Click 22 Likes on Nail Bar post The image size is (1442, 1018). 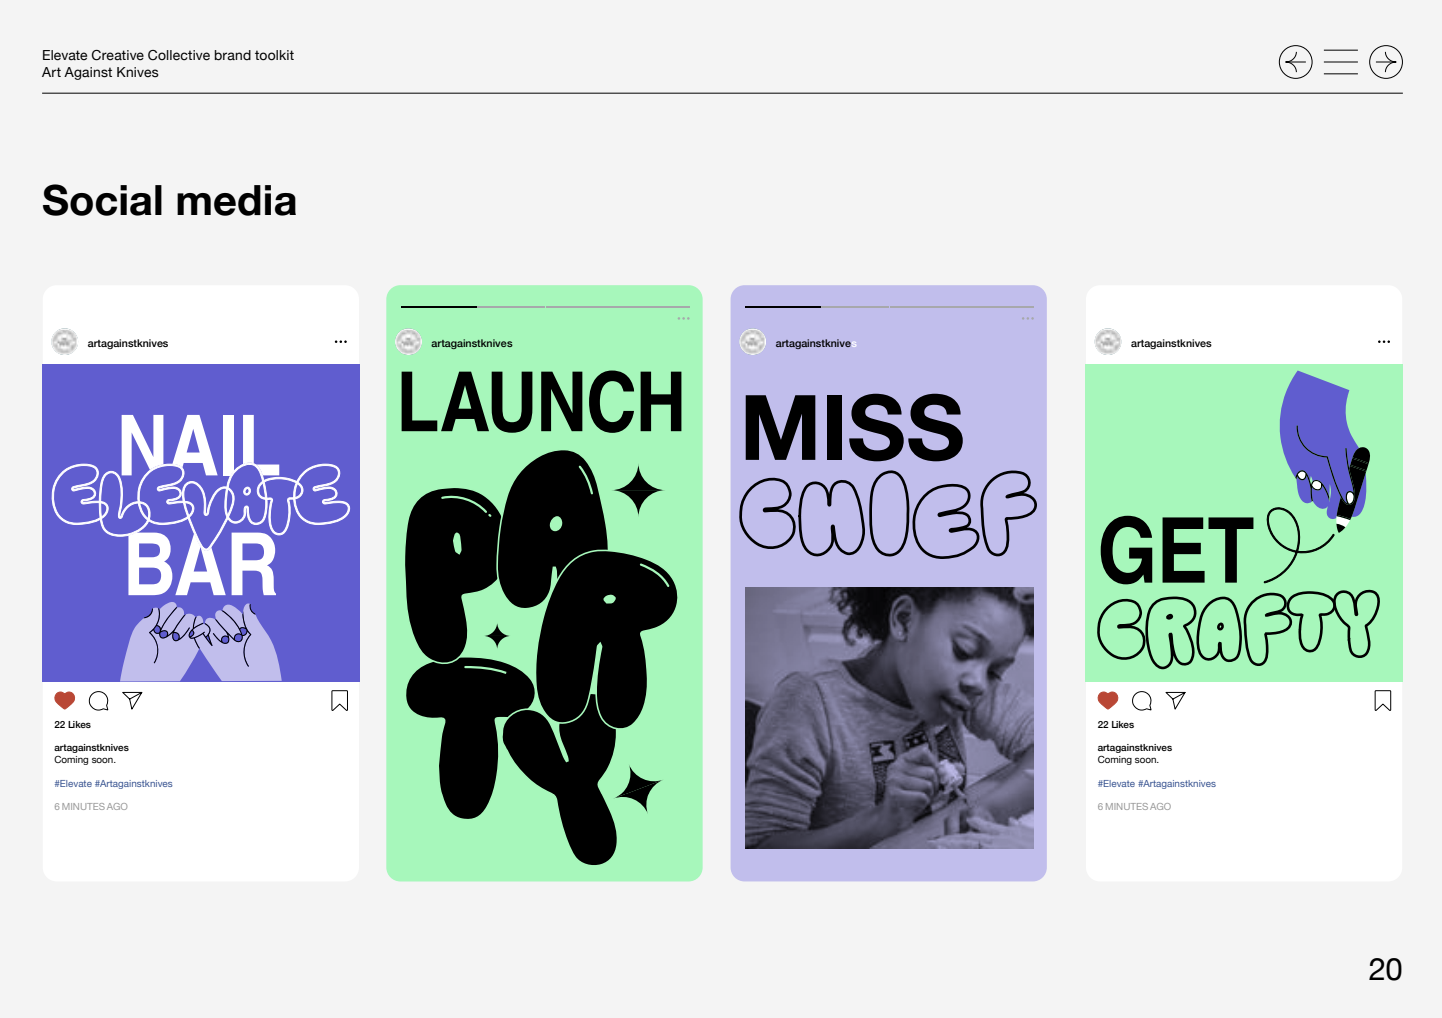pyautogui.click(x=72, y=725)
